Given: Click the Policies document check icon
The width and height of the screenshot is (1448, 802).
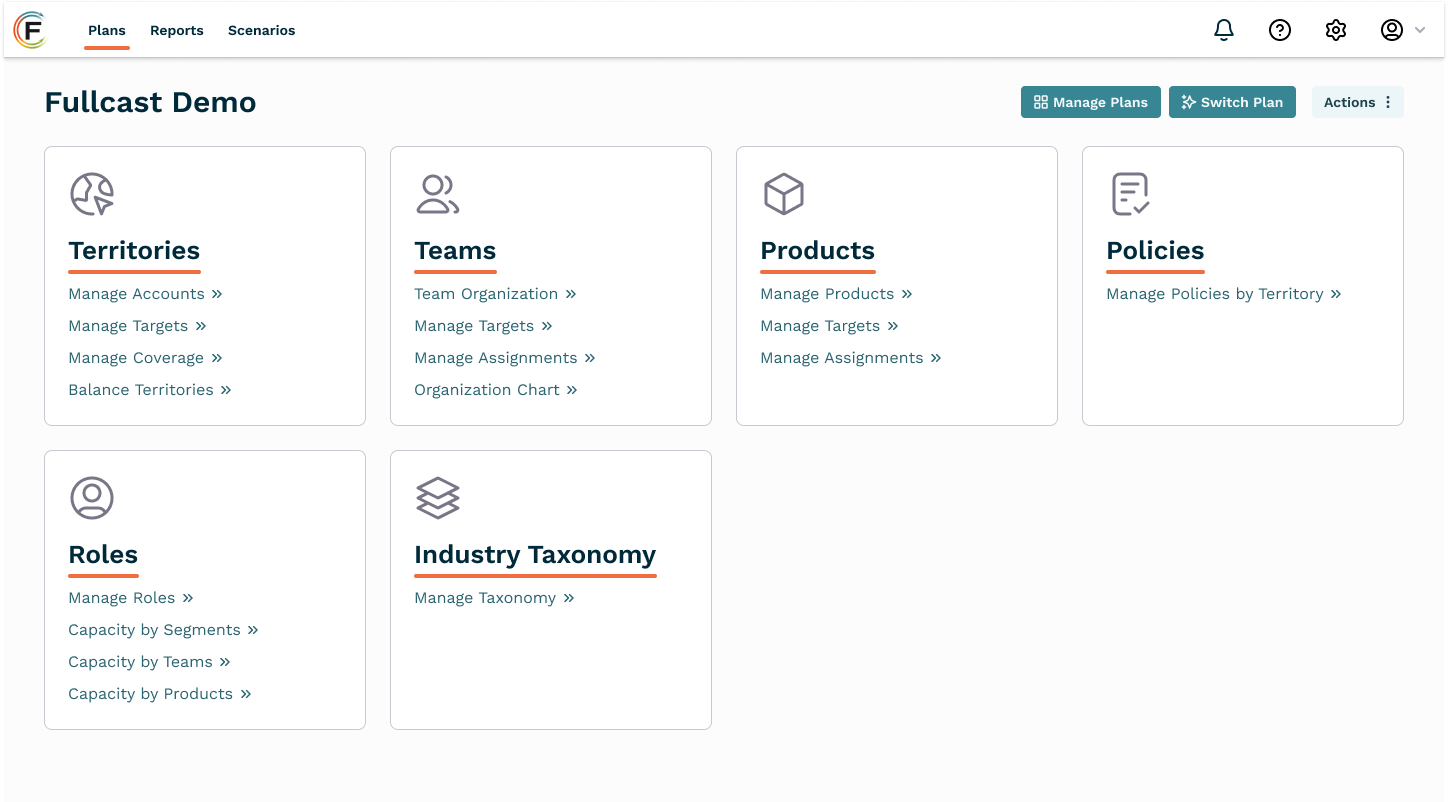Looking at the screenshot, I should [x=1130, y=194].
